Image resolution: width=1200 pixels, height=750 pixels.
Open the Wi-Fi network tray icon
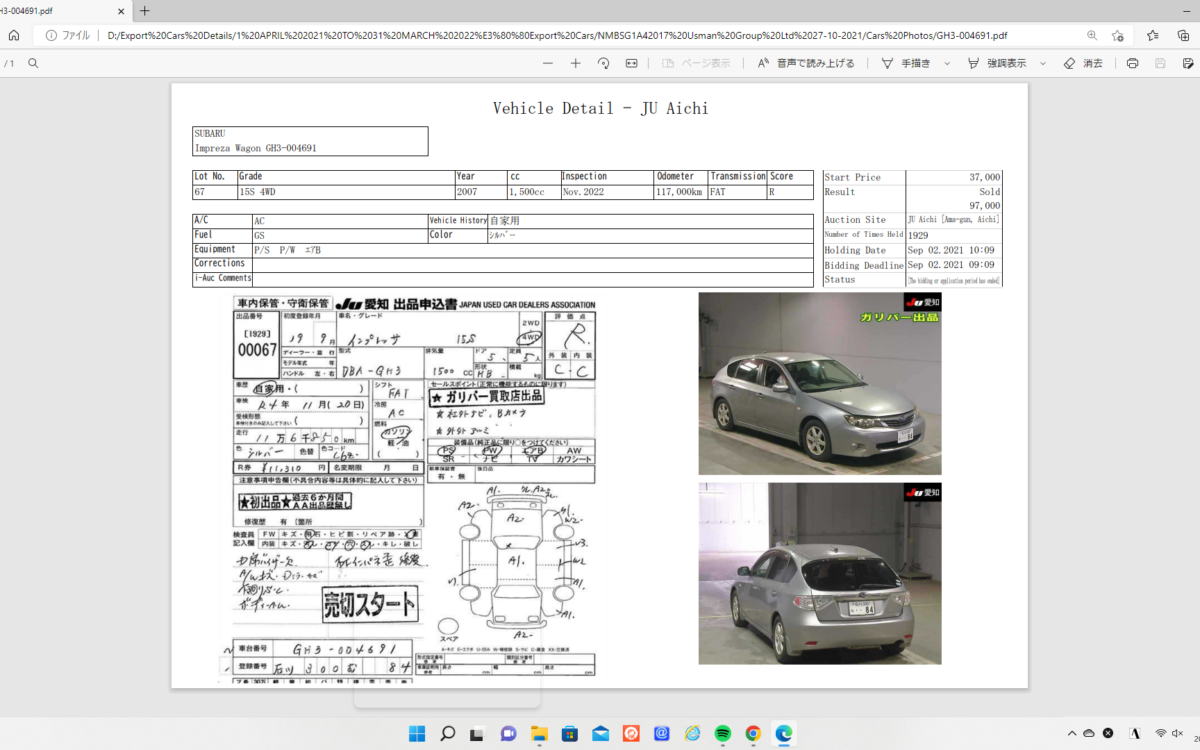pyautogui.click(x=1162, y=733)
